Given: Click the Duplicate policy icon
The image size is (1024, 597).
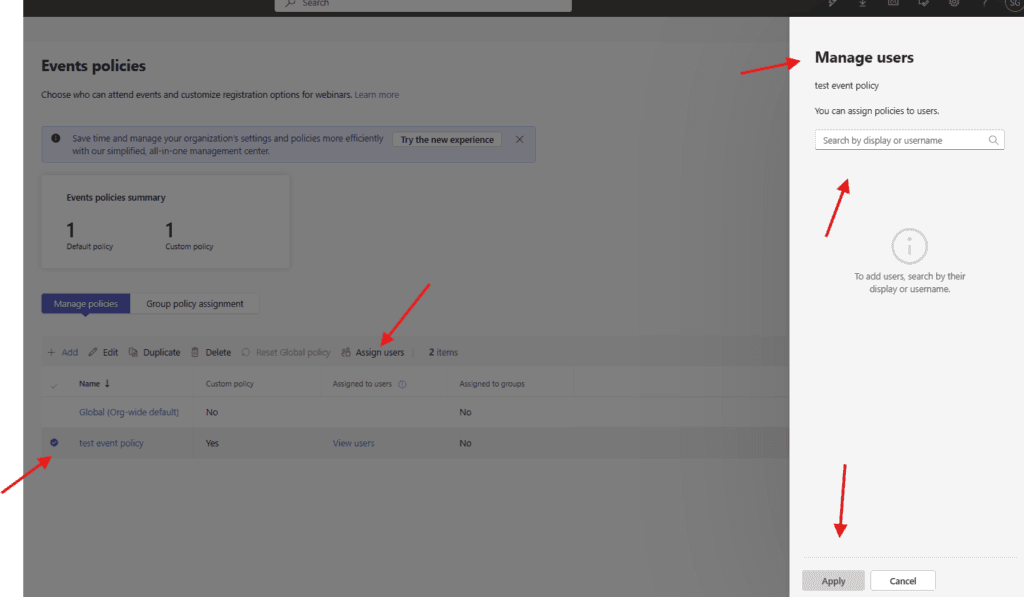Looking at the screenshot, I should 133,352.
